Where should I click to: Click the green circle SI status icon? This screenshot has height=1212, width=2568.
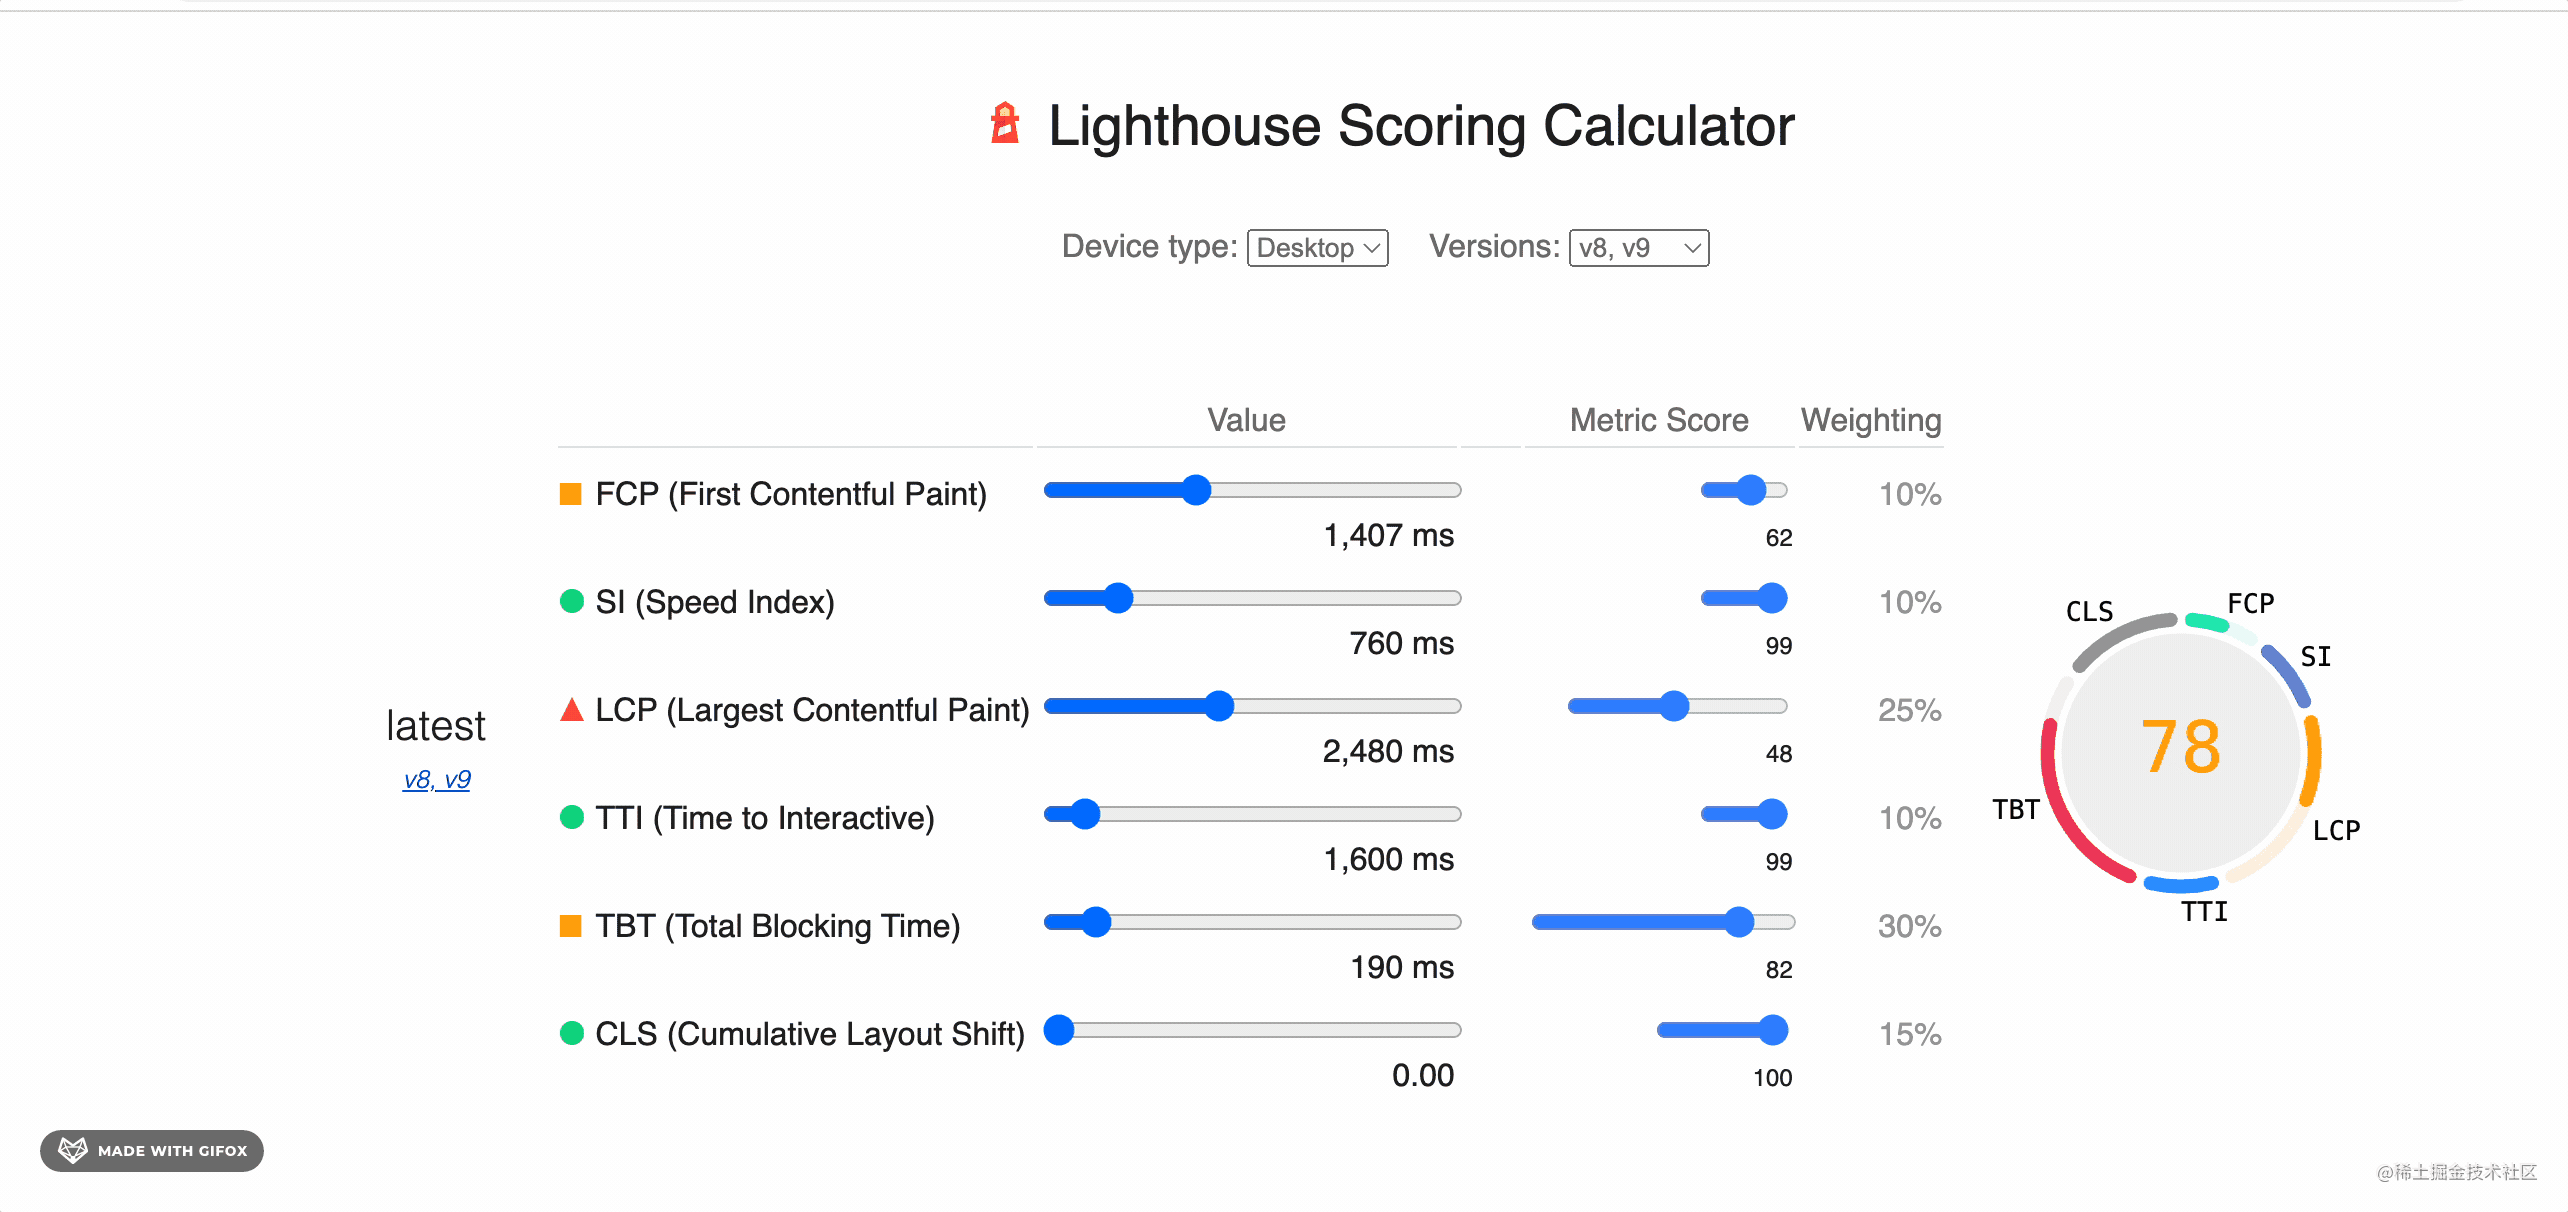pyautogui.click(x=571, y=601)
